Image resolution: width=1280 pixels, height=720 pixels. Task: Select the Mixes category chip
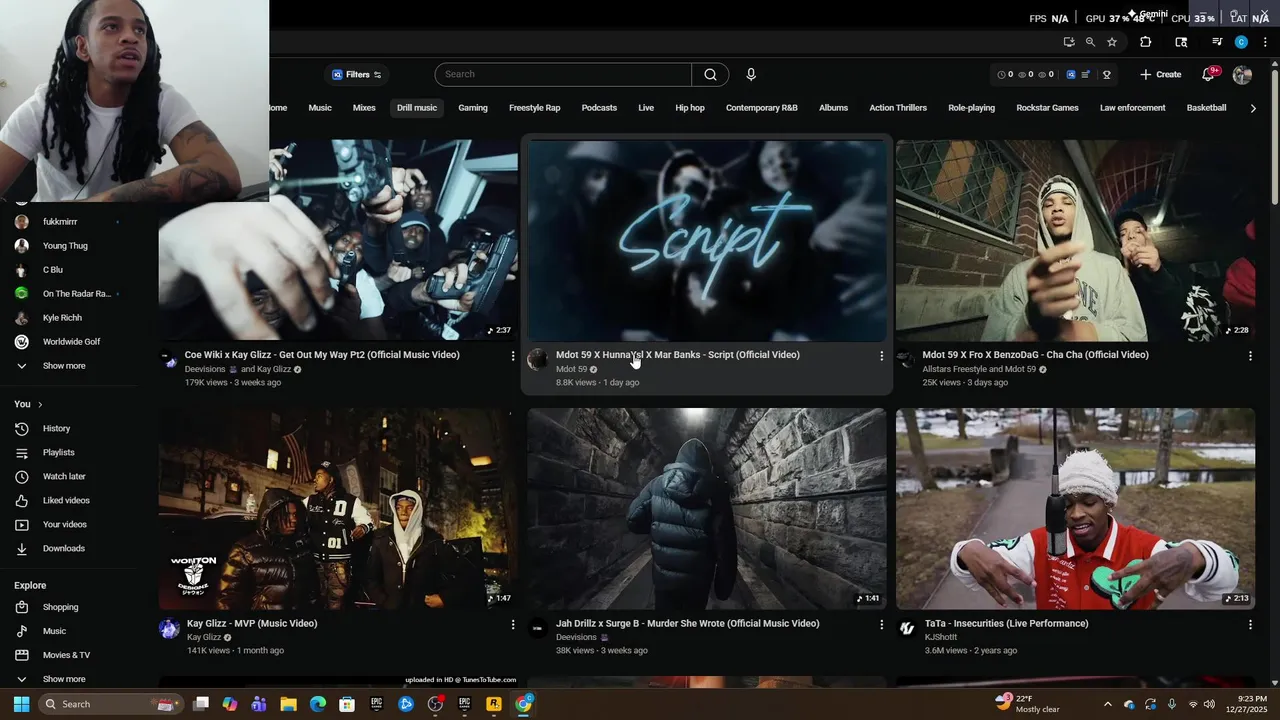coord(364,108)
